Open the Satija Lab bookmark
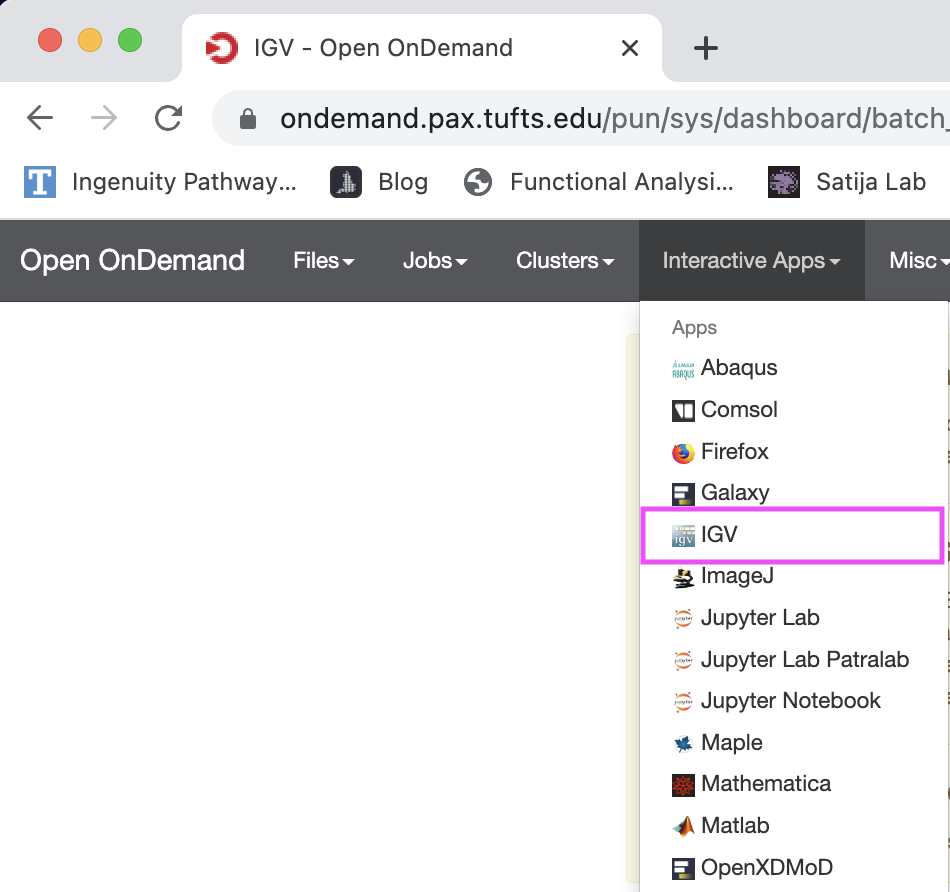Image resolution: width=950 pixels, height=892 pixels. pos(847,182)
